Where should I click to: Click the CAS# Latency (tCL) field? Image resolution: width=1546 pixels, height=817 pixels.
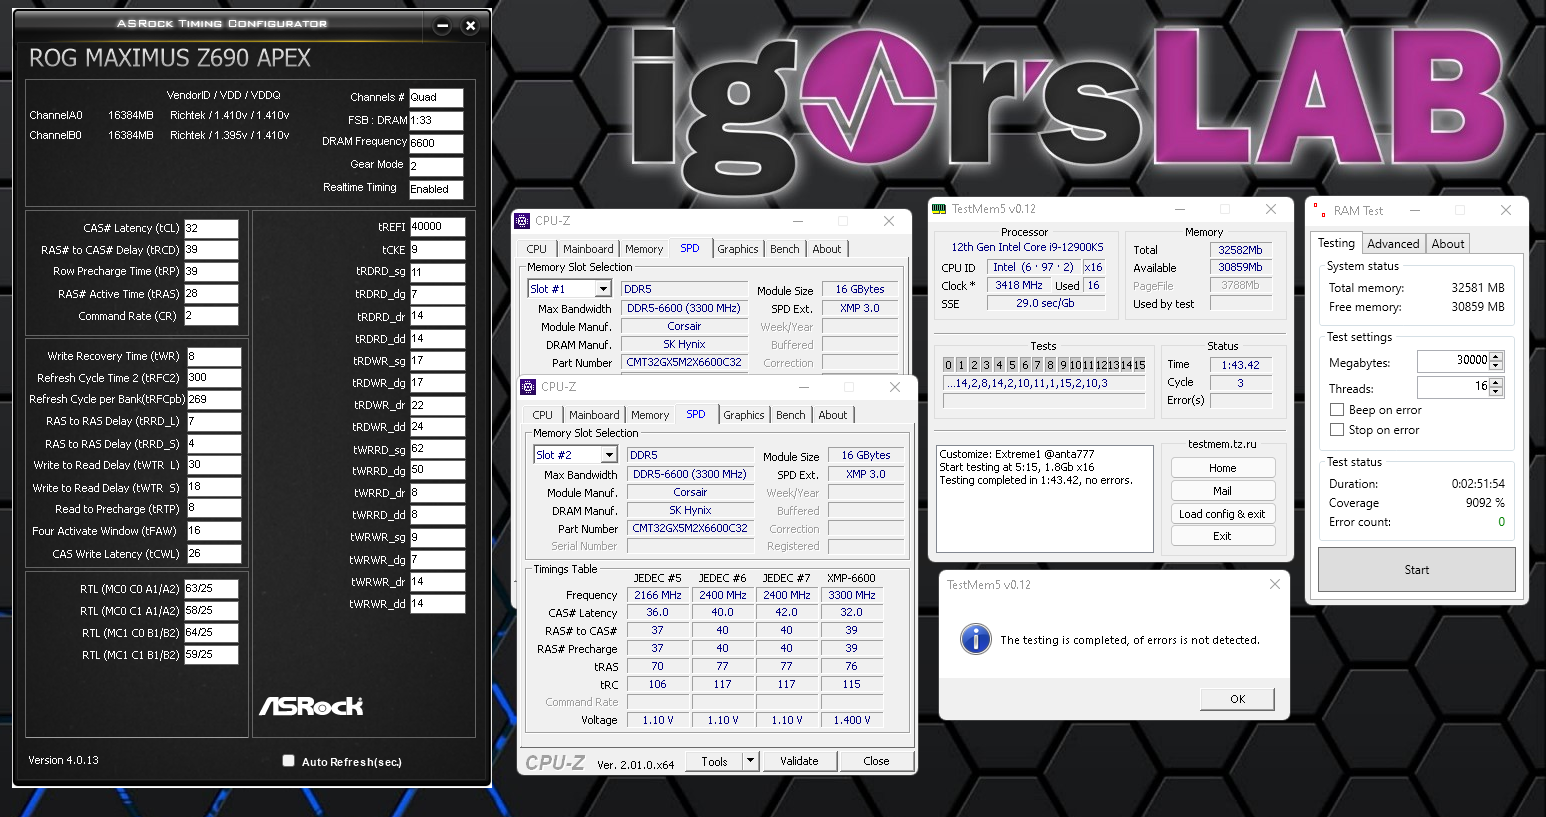pos(211,228)
